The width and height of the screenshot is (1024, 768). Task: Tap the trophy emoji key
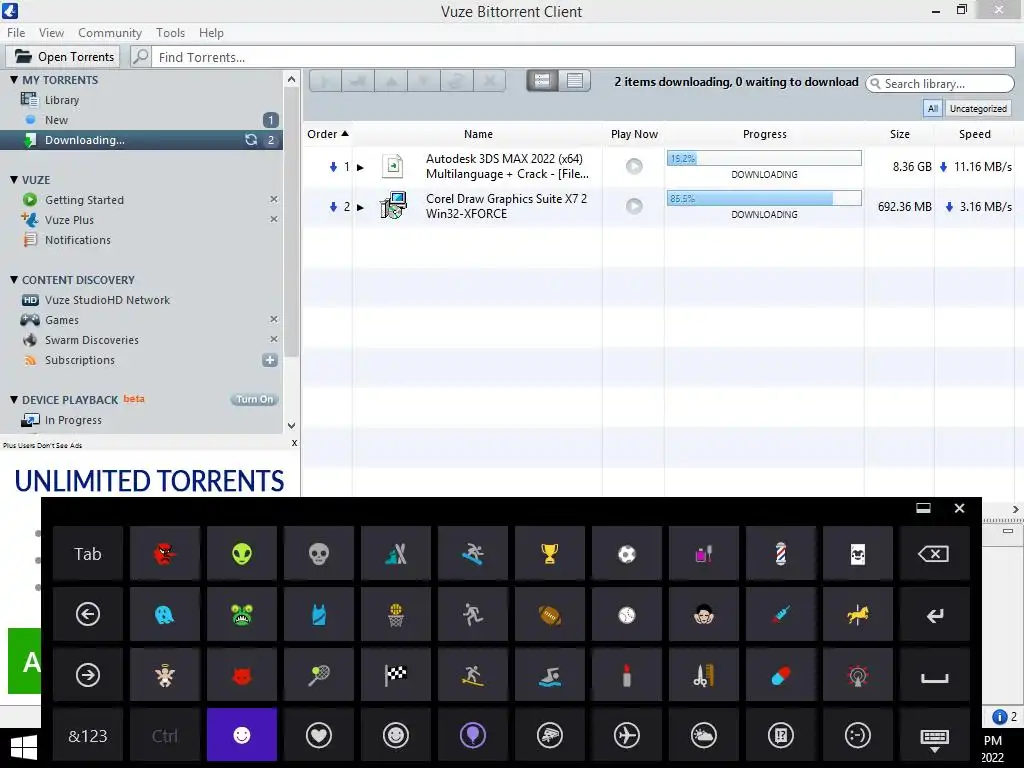point(550,554)
